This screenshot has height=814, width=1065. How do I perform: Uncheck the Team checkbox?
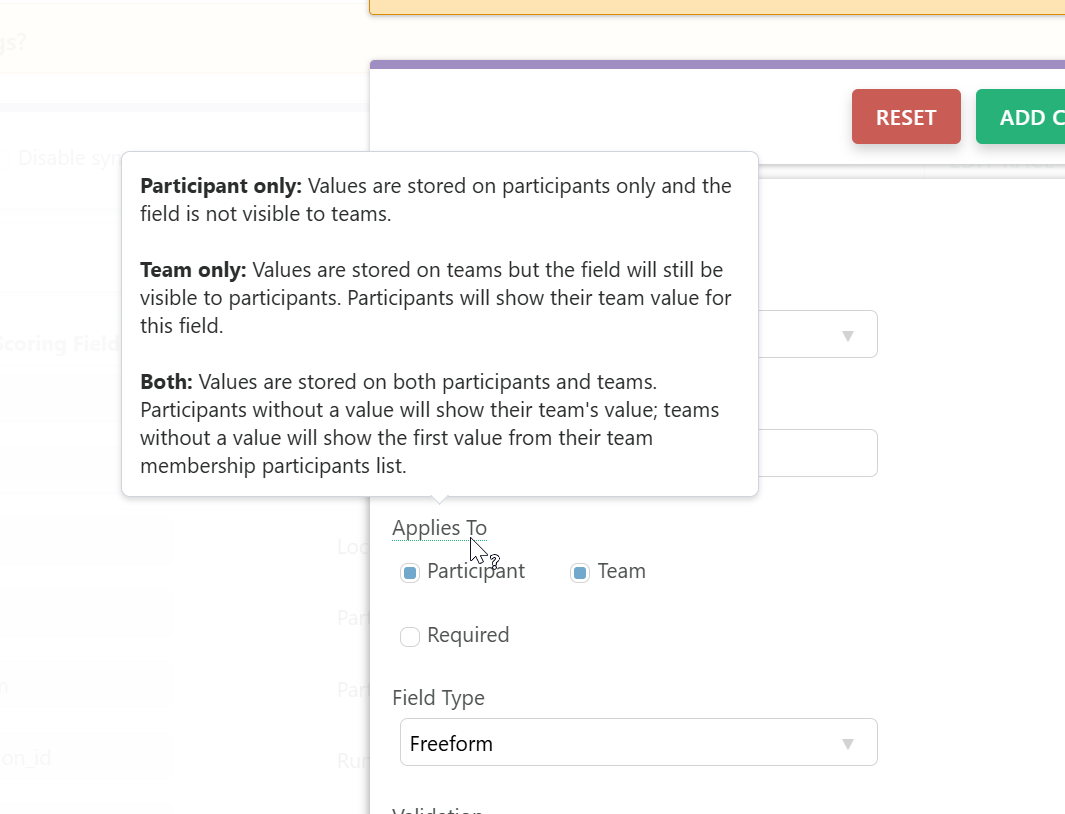(579, 573)
